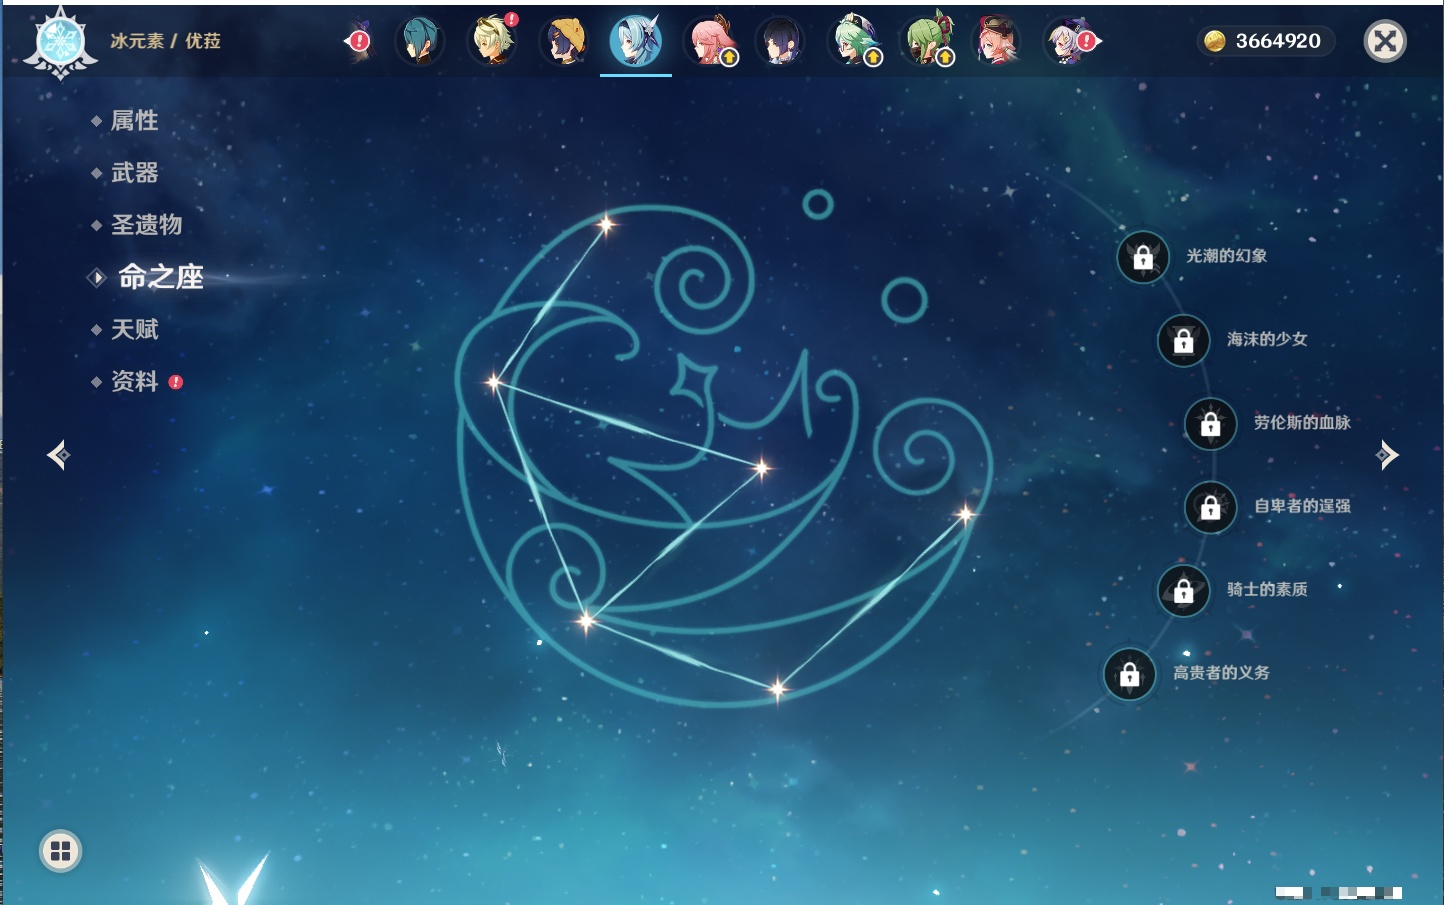This screenshot has width=1444, height=905.
Task: Click the red alert badge beside 资料
Action: tap(176, 382)
